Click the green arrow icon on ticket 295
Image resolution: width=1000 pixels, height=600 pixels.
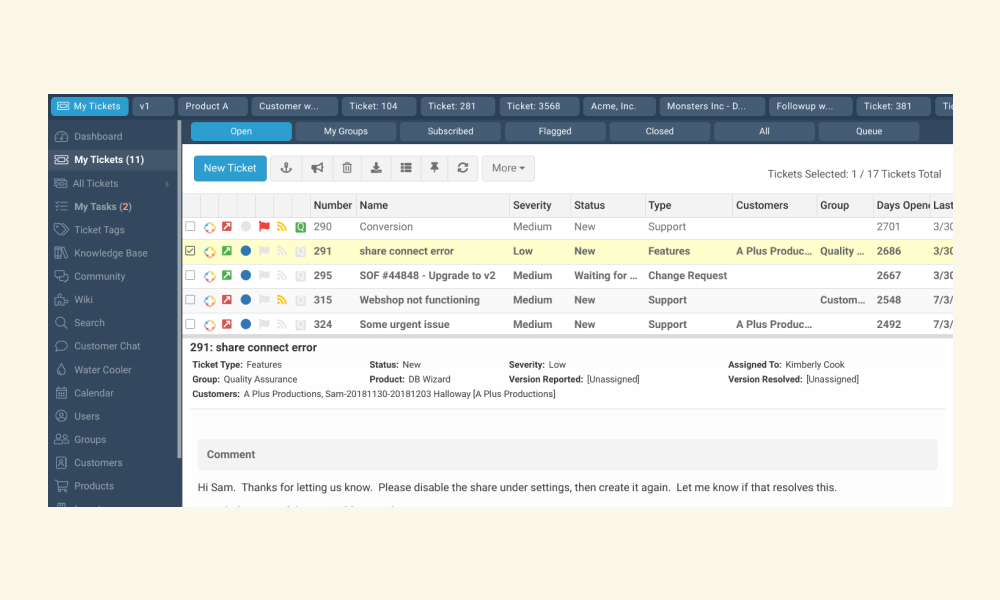pos(227,275)
